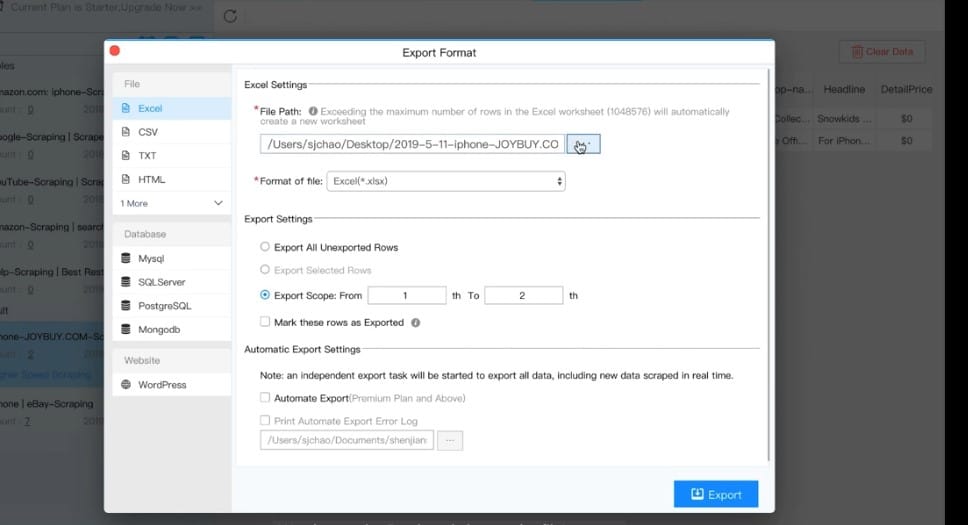The image size is (968, 525).
Task: Select the Excel export format
Action: pyautogui.click(x=172, y=108)
